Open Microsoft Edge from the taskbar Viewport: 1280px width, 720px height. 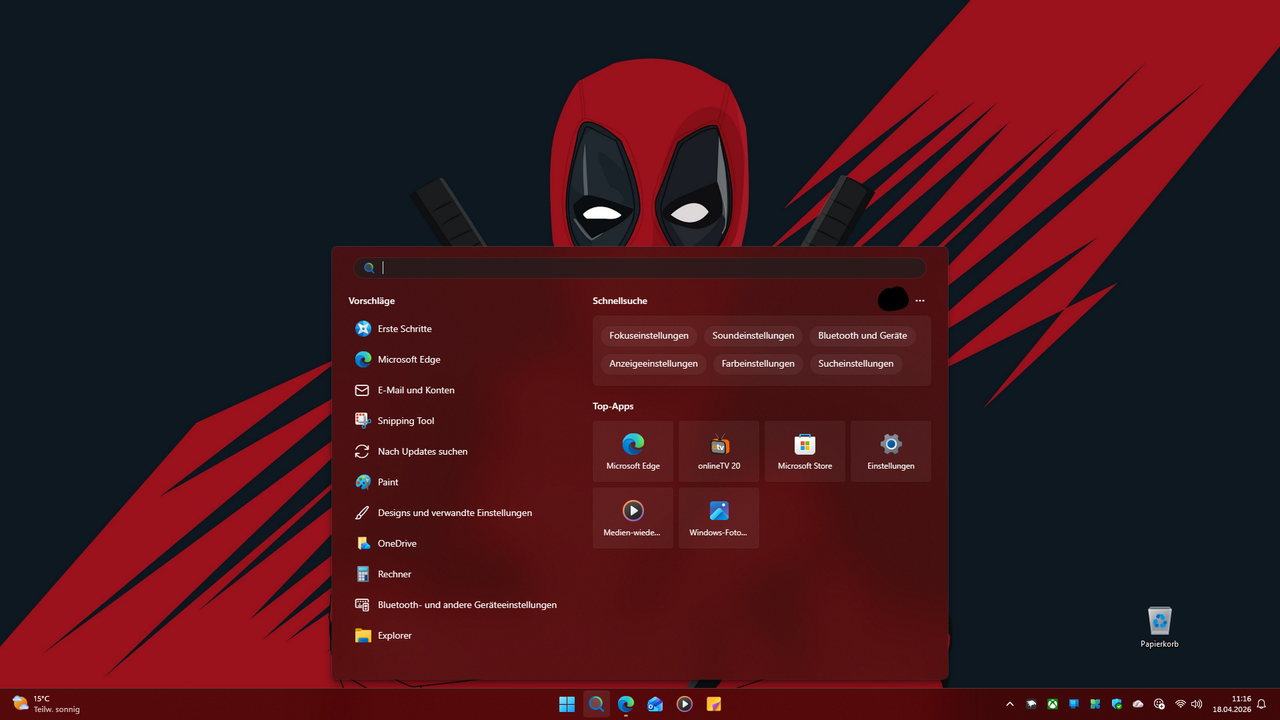point(626,704)
